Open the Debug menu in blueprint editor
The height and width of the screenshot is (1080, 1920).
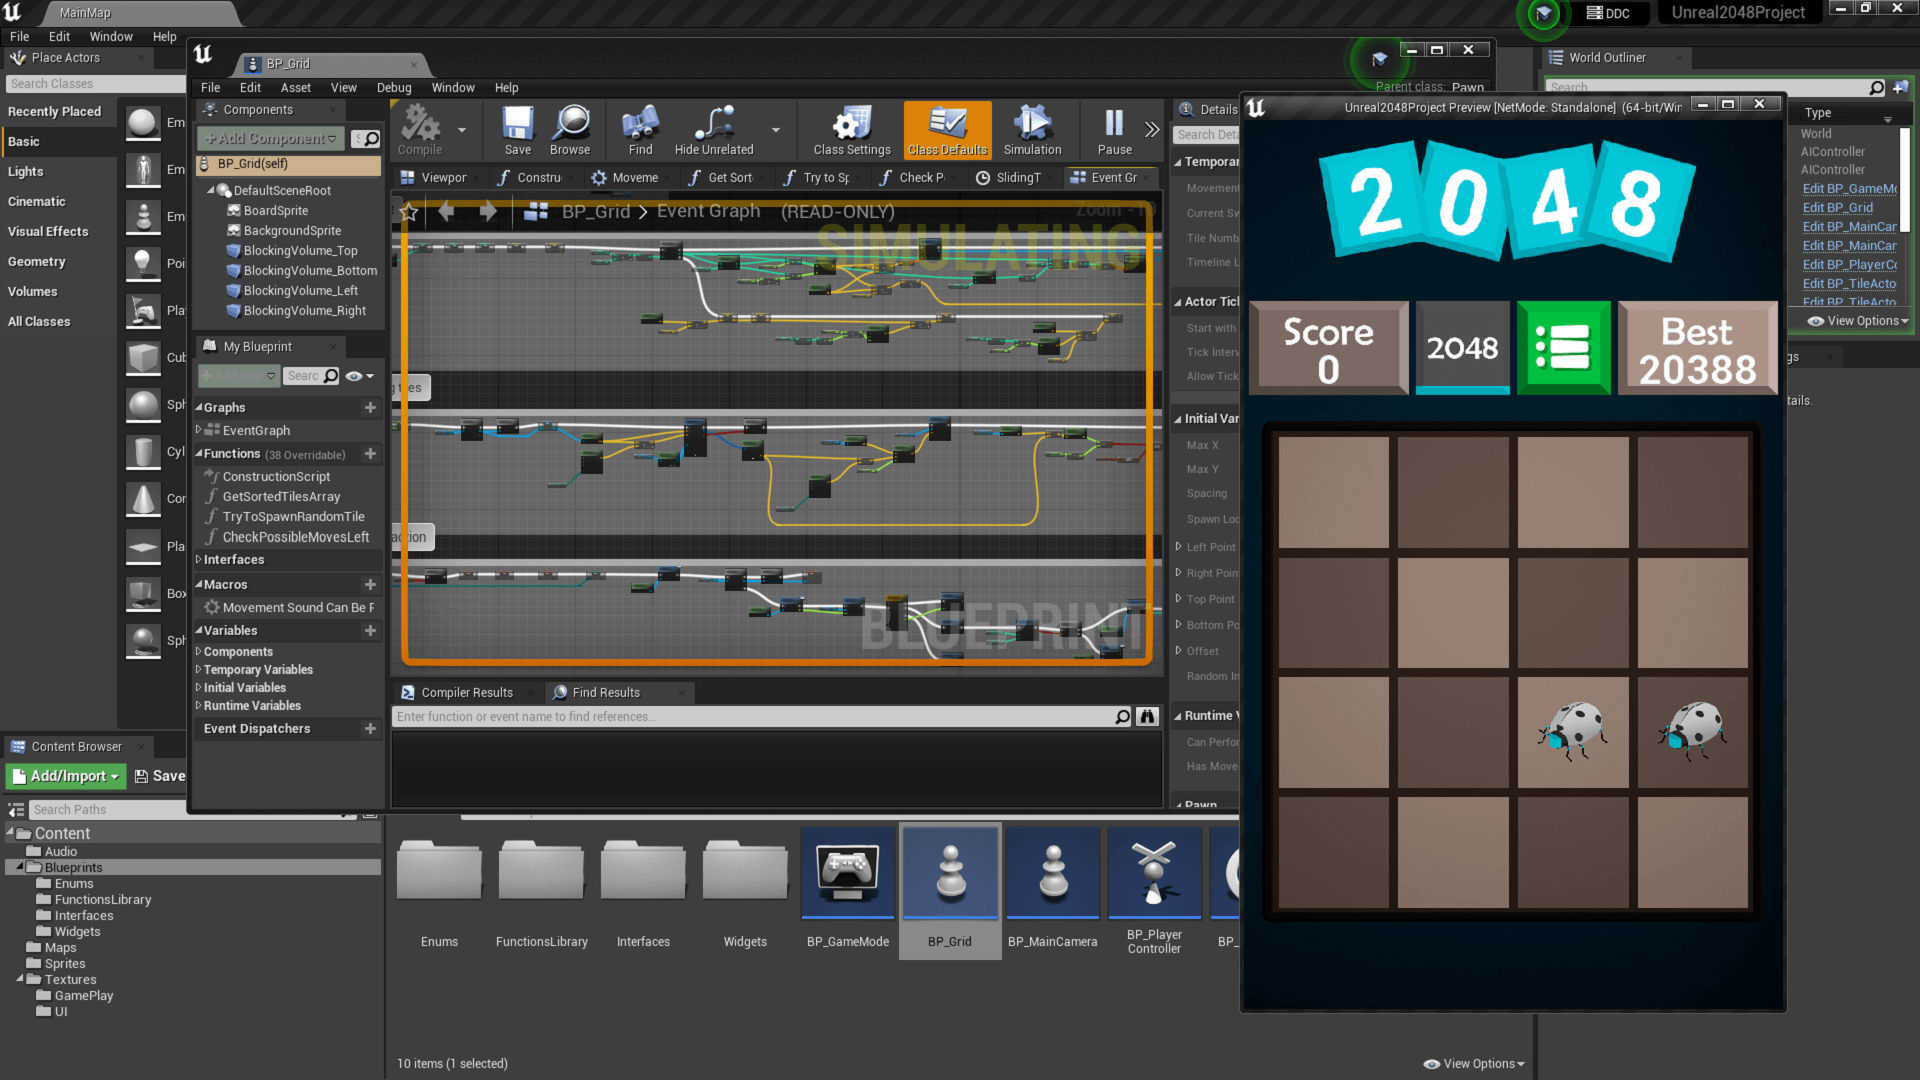click(x=394, y=88)
